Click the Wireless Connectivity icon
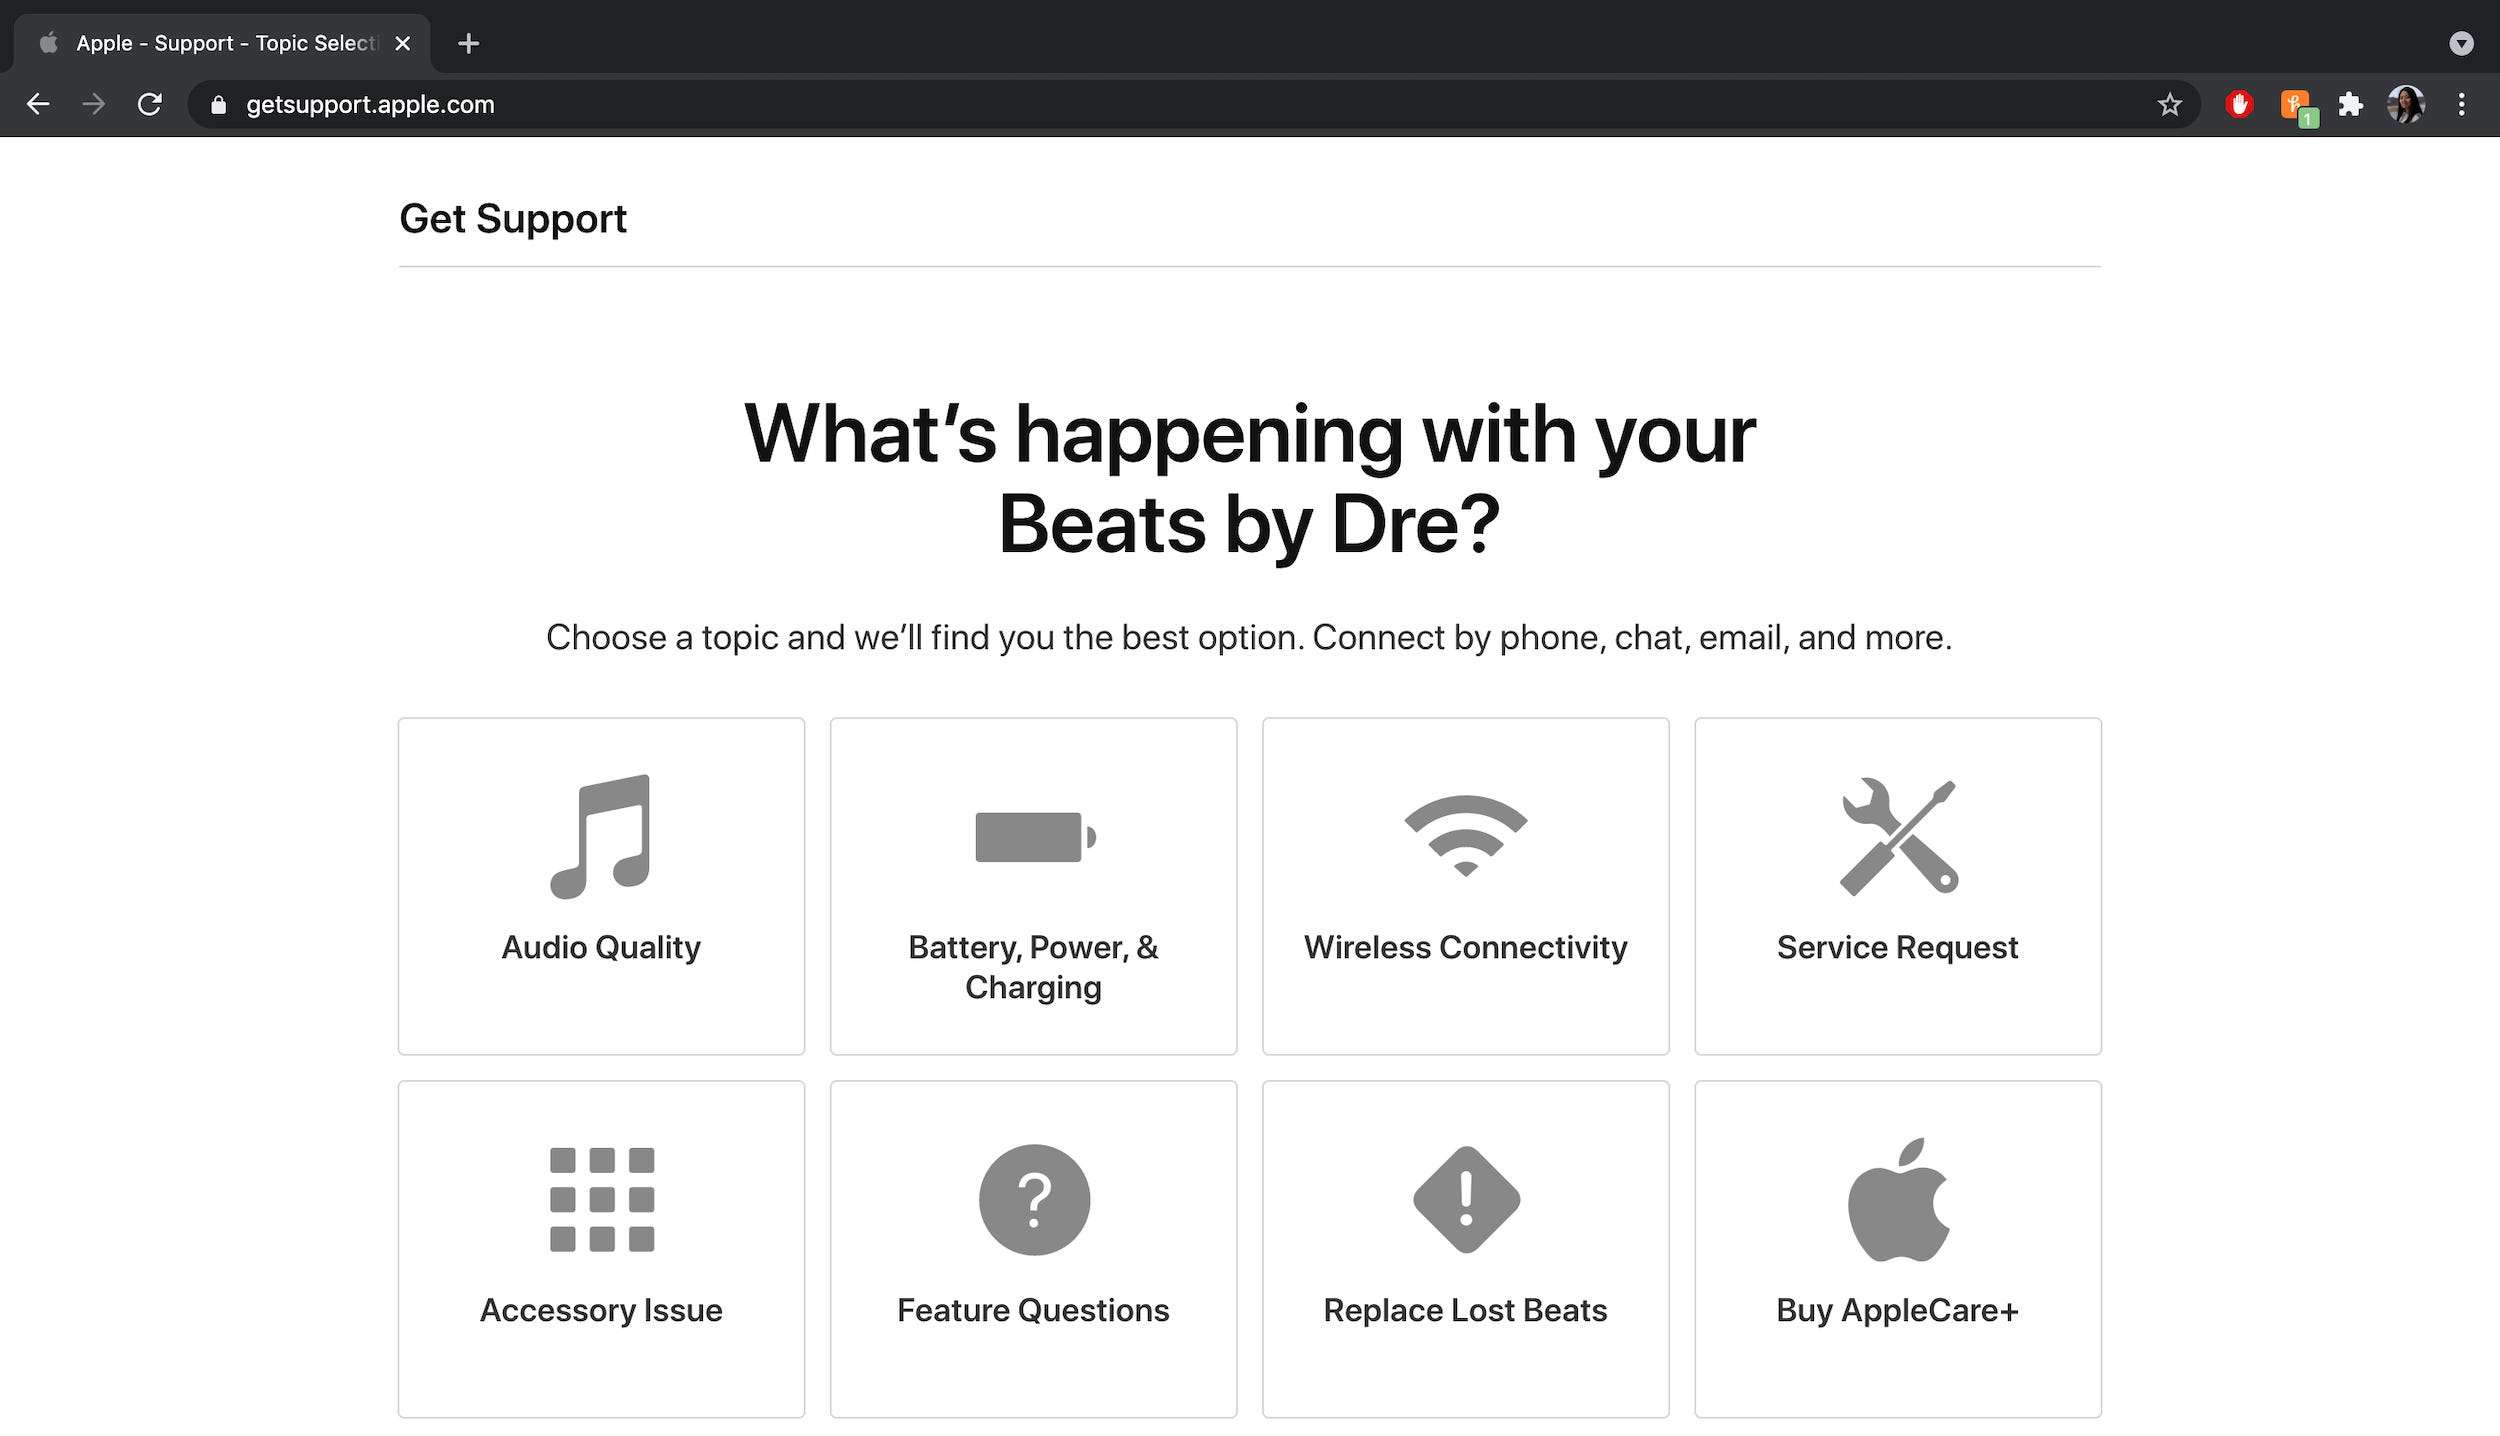This screenshot has width=2500, height=1436. point(1465,838)
